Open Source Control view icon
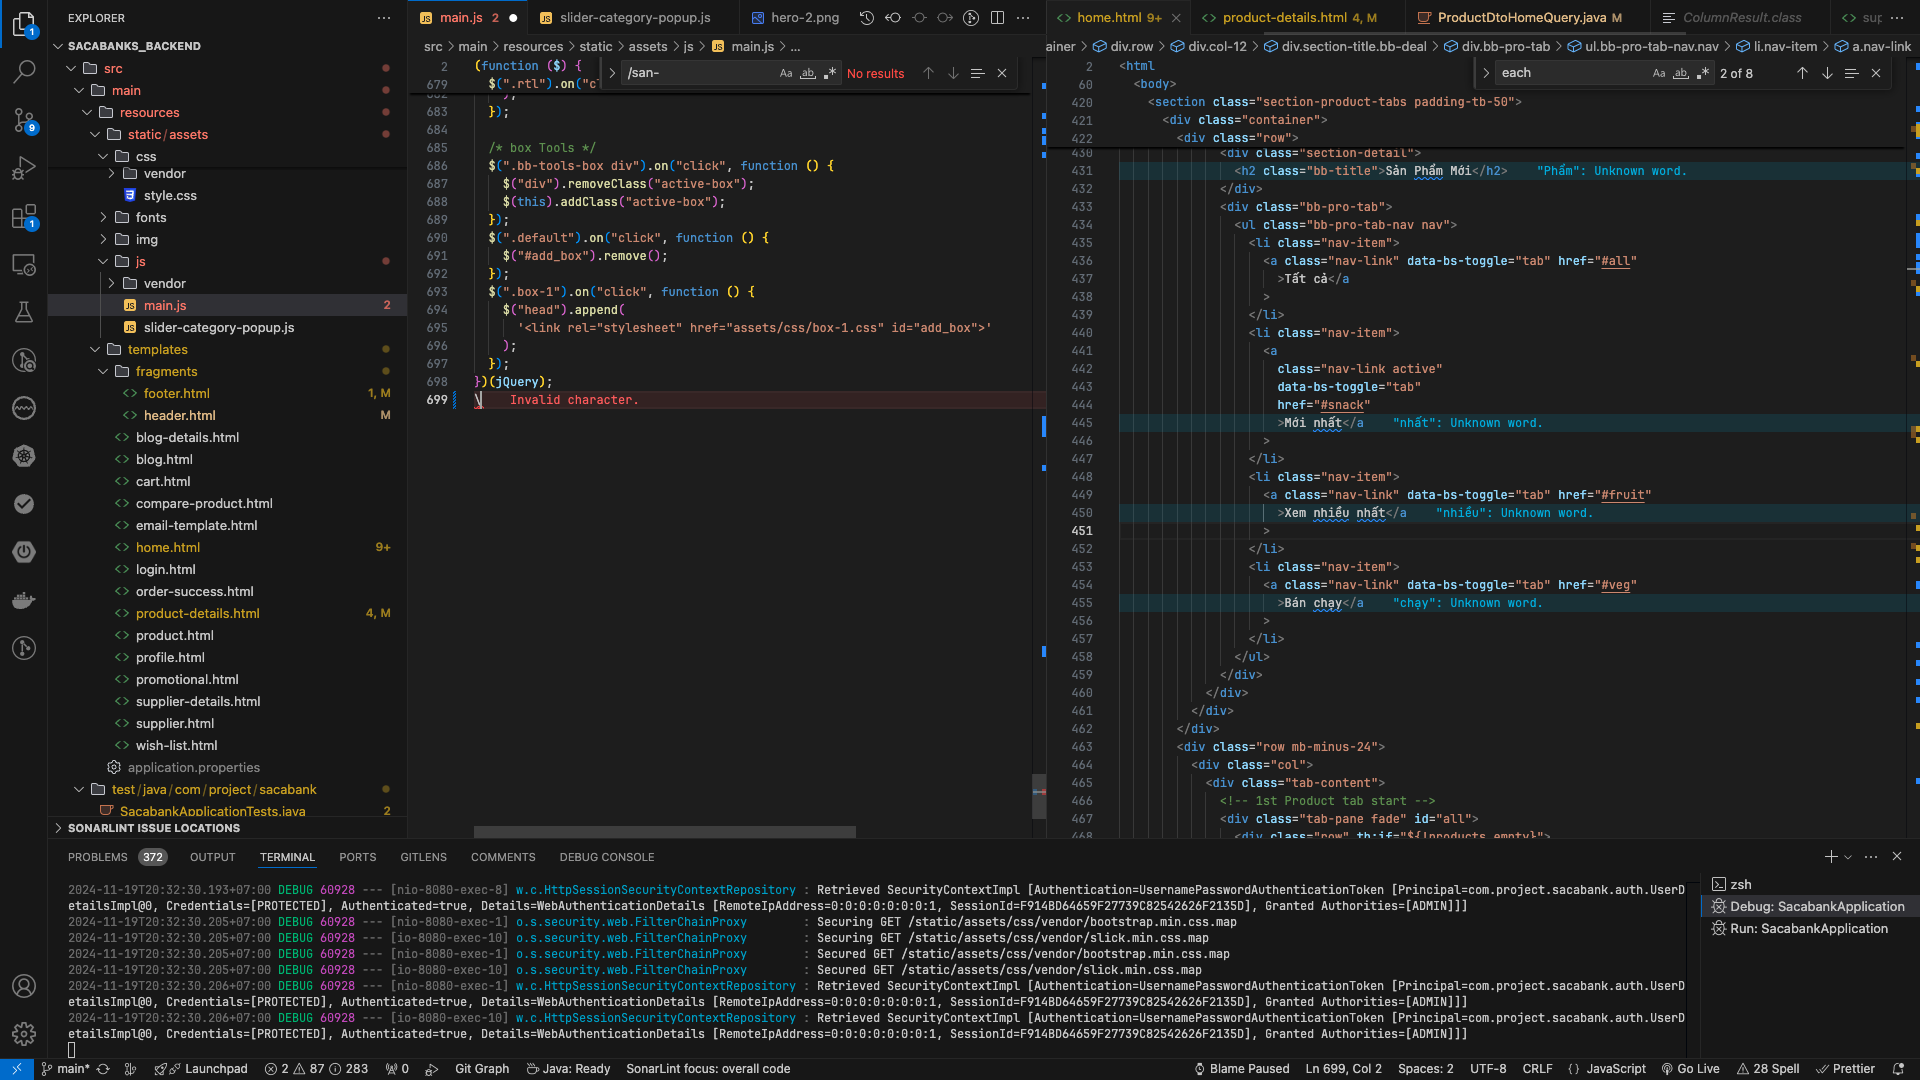 pyautogui.click(x=24, y=120)
